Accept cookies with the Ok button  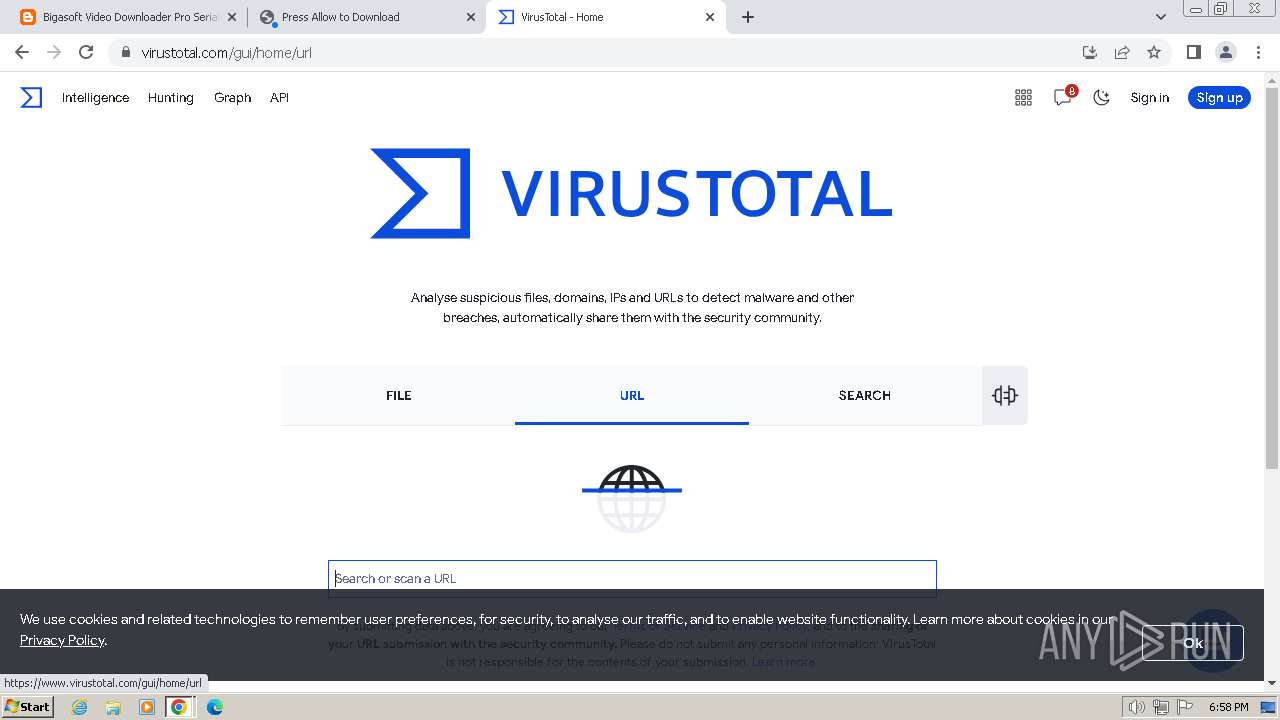point(1192,643)
